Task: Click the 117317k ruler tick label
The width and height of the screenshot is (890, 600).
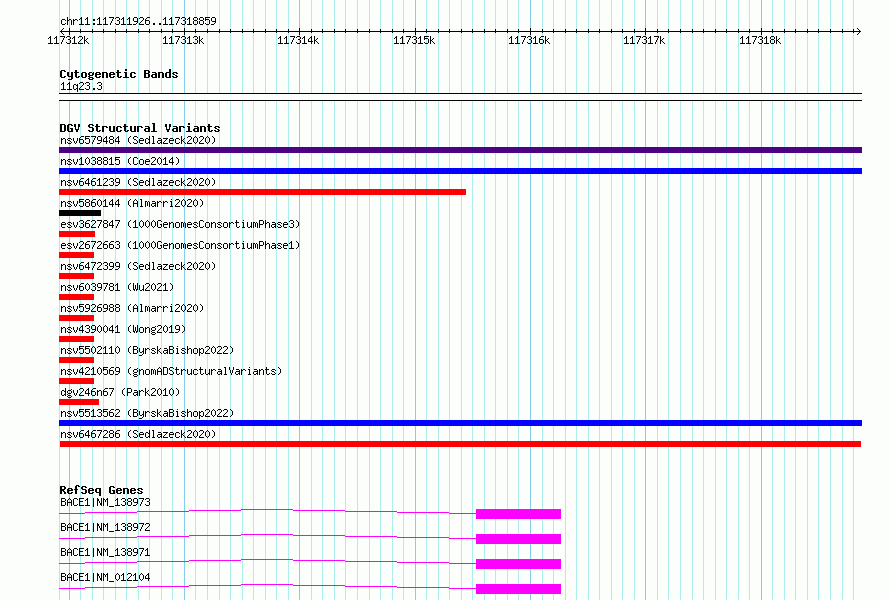Action: [x=644, y=40]
